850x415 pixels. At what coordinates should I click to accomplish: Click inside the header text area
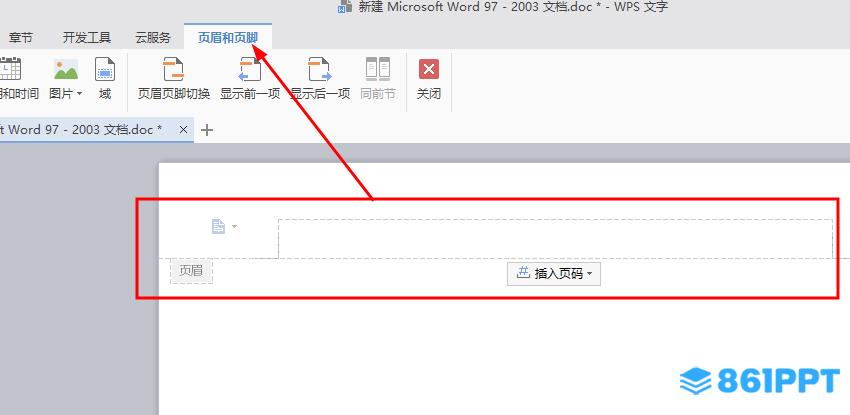pos(555,239)
